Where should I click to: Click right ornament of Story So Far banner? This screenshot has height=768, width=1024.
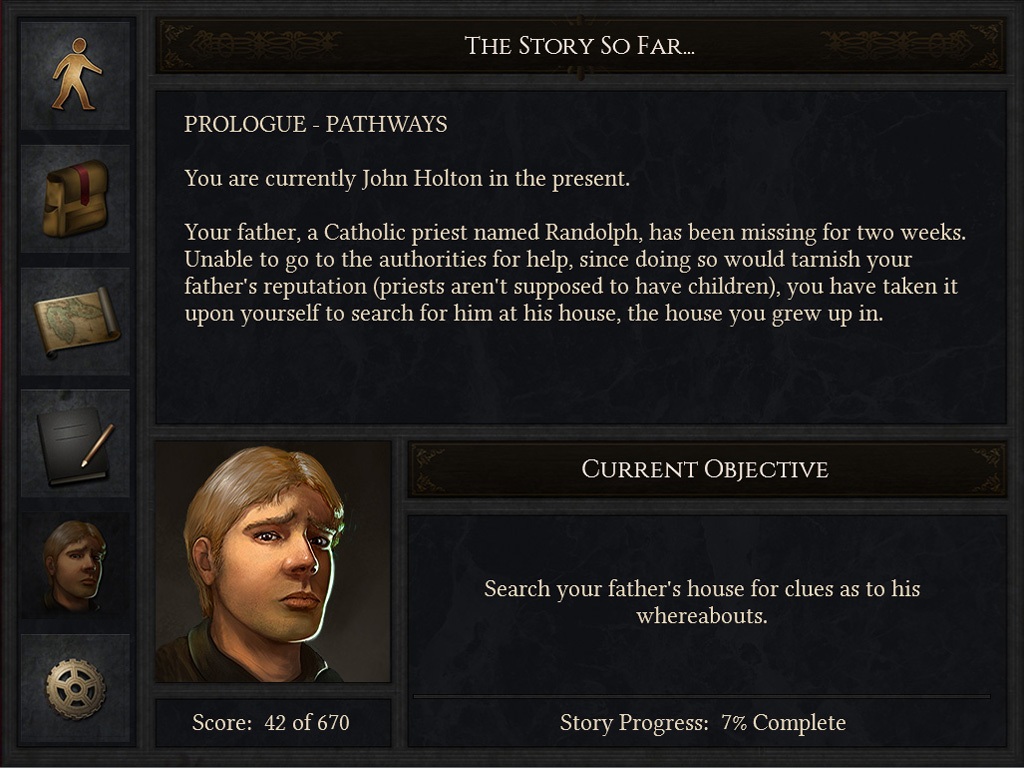coord(908,46)
